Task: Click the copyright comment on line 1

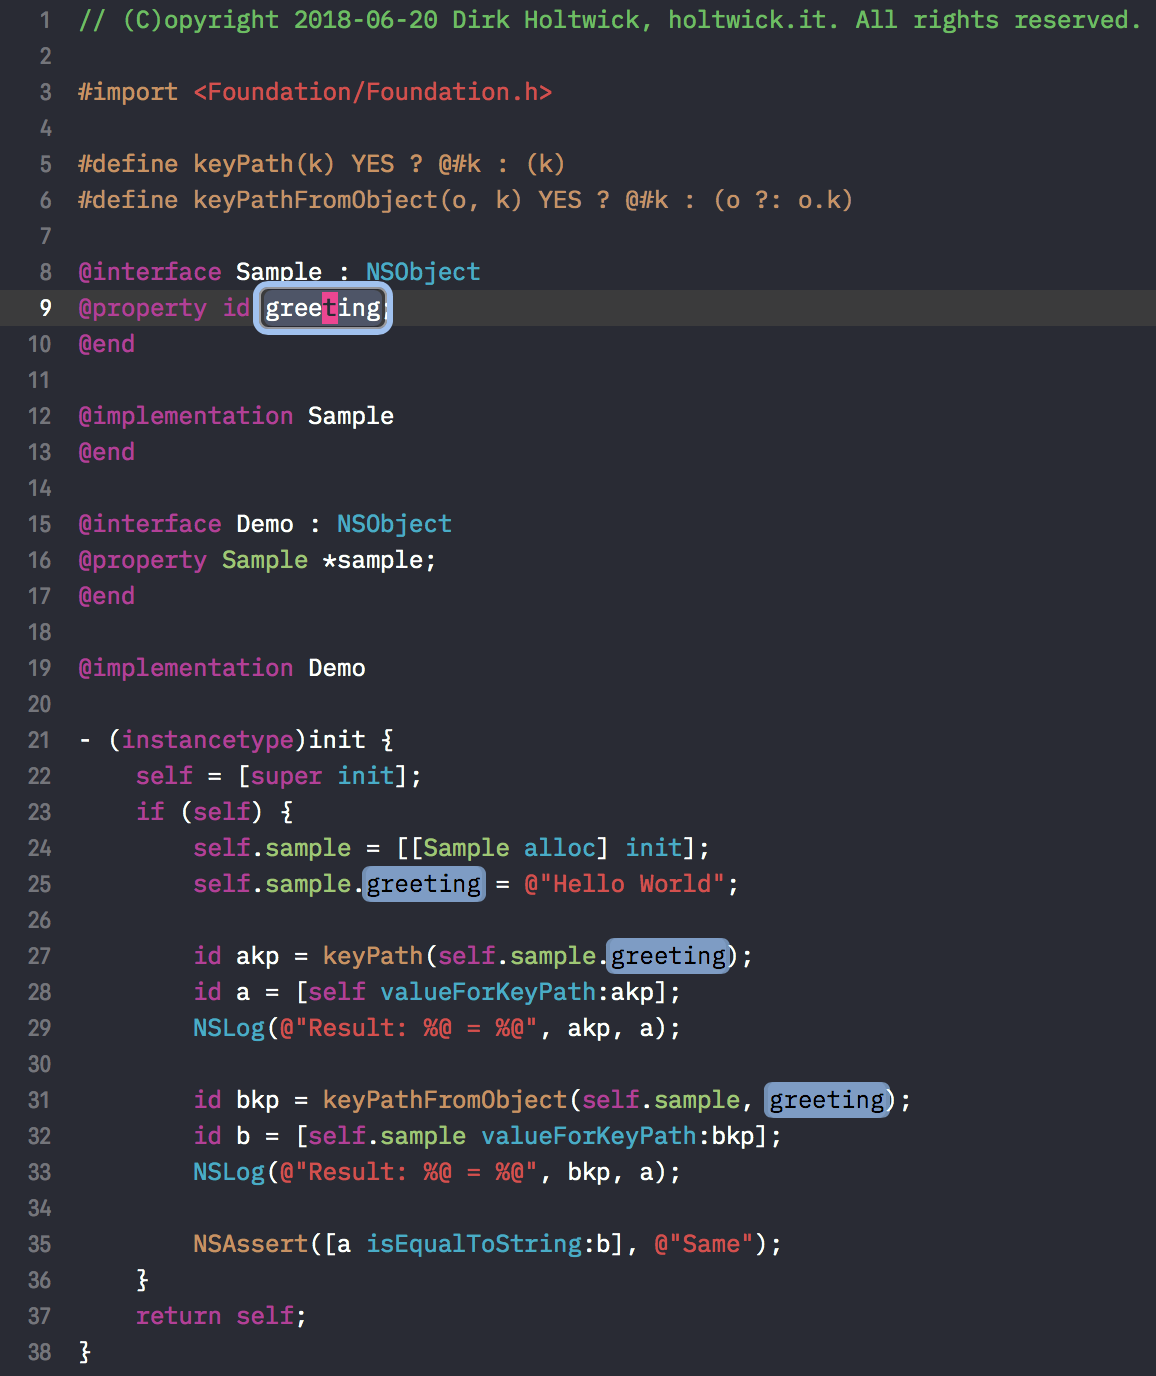Action: pos(608,20)
